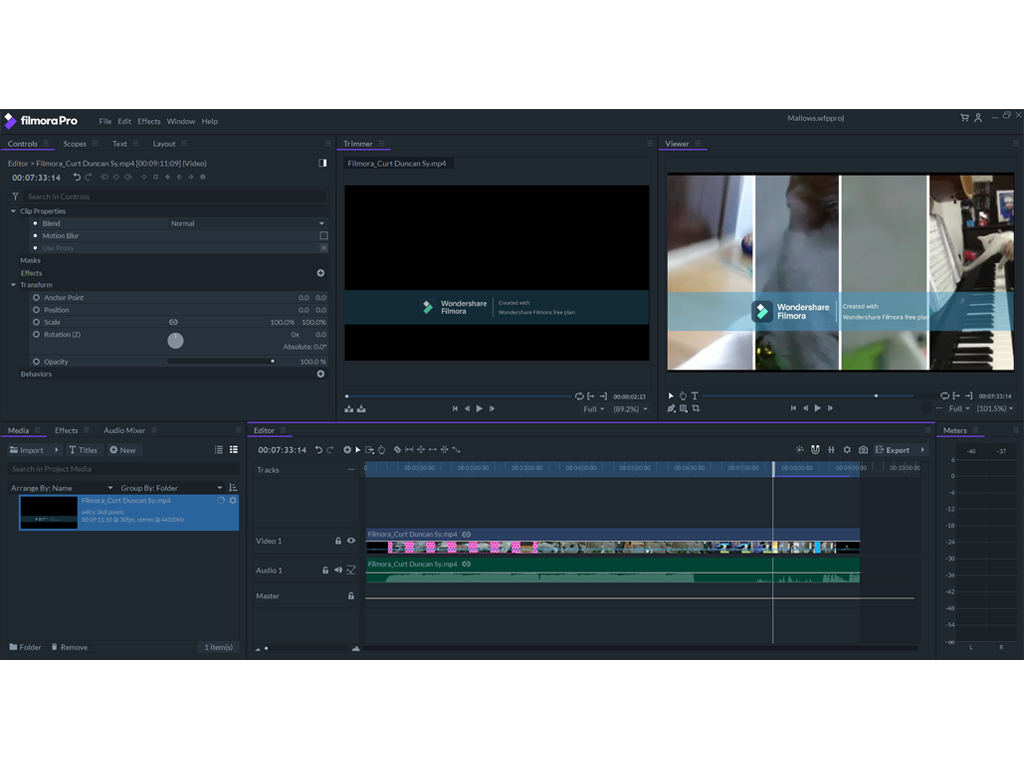Click the Trimmer overlay clip icon

click(x=362, y=409)
